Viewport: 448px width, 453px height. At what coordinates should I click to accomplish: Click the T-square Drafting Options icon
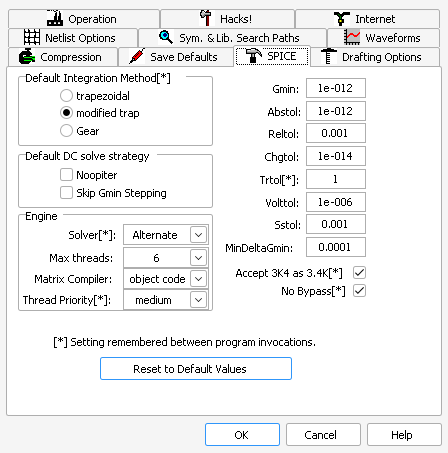click(x=329, y=56)
